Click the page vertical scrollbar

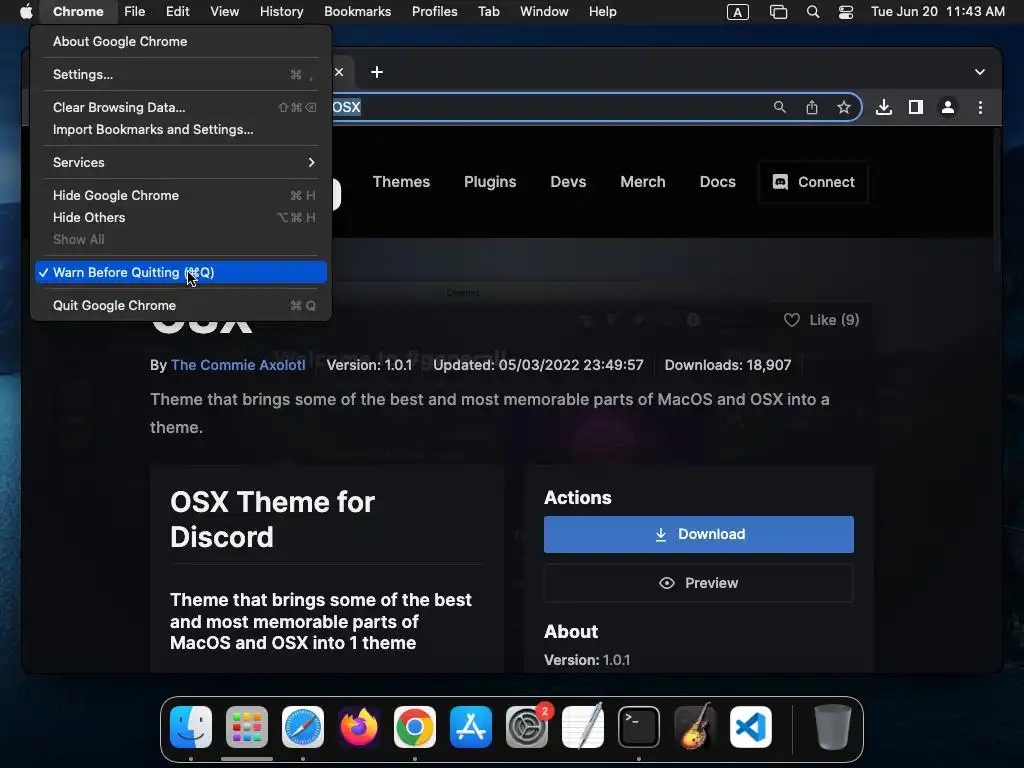997,199
